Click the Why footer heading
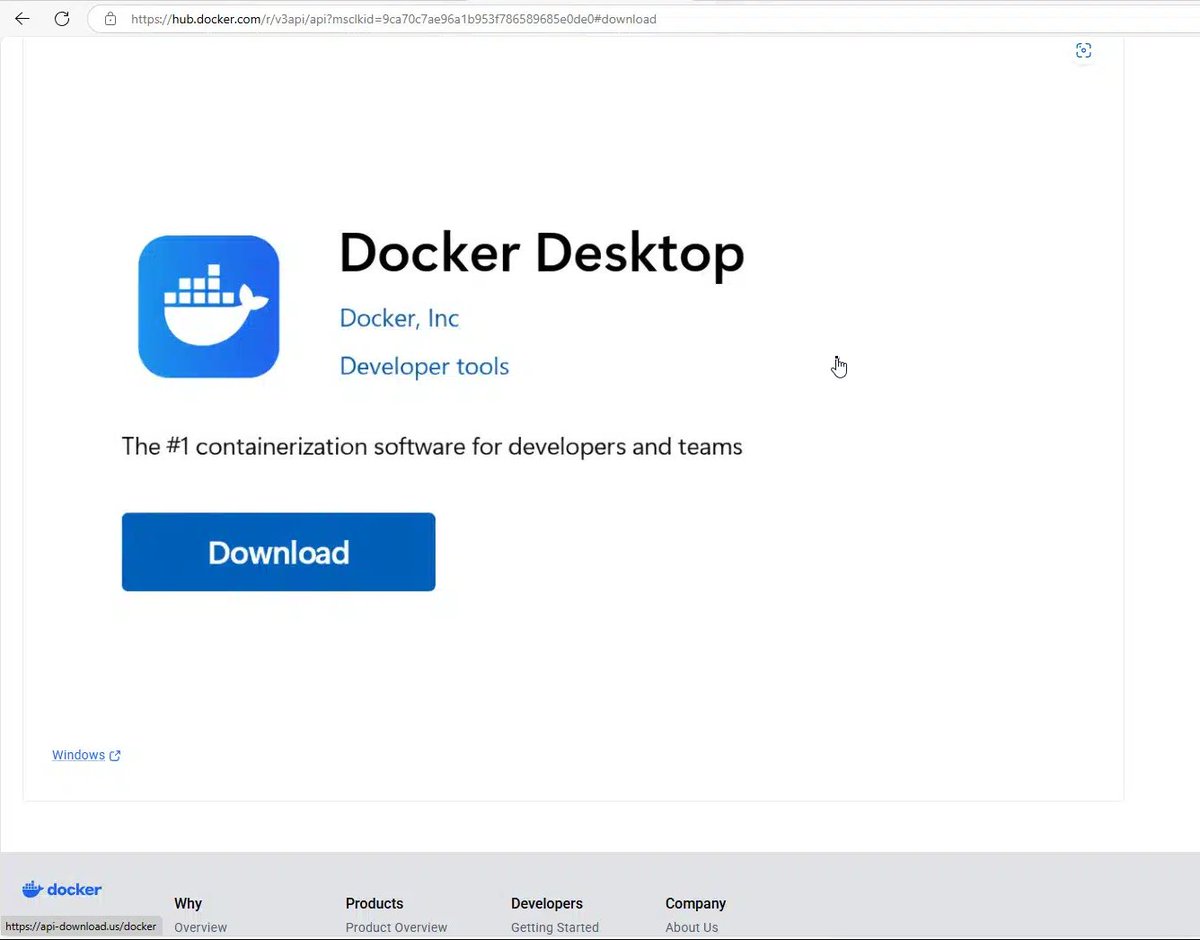 tap(188, 903)
